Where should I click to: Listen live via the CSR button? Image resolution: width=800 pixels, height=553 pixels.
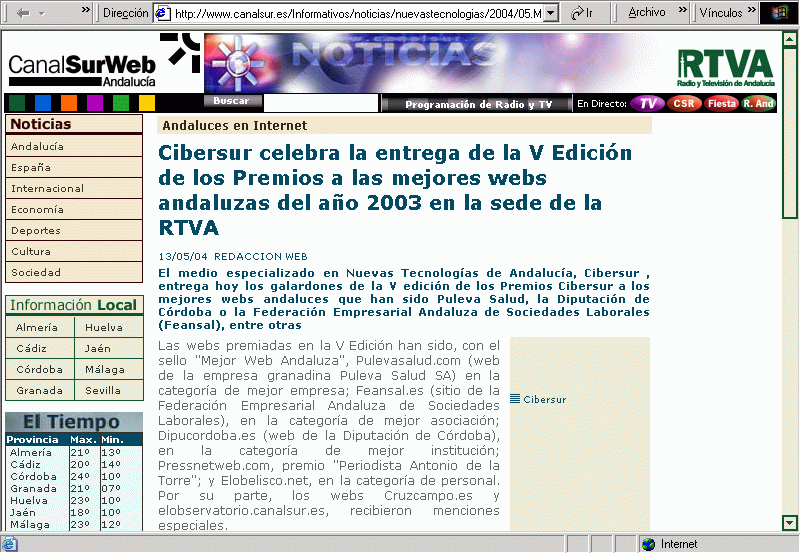tap(684, 104)
